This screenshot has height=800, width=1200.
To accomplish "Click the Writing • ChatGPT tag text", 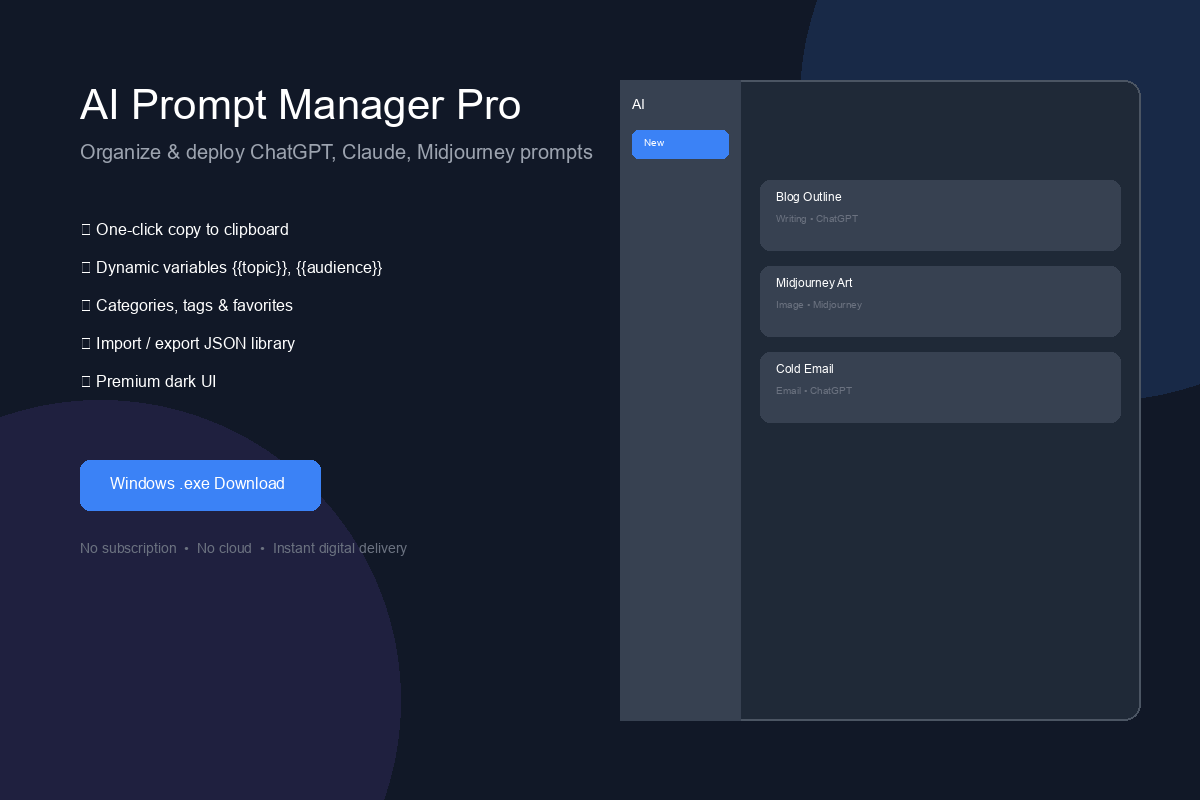I will coord(817,218).
